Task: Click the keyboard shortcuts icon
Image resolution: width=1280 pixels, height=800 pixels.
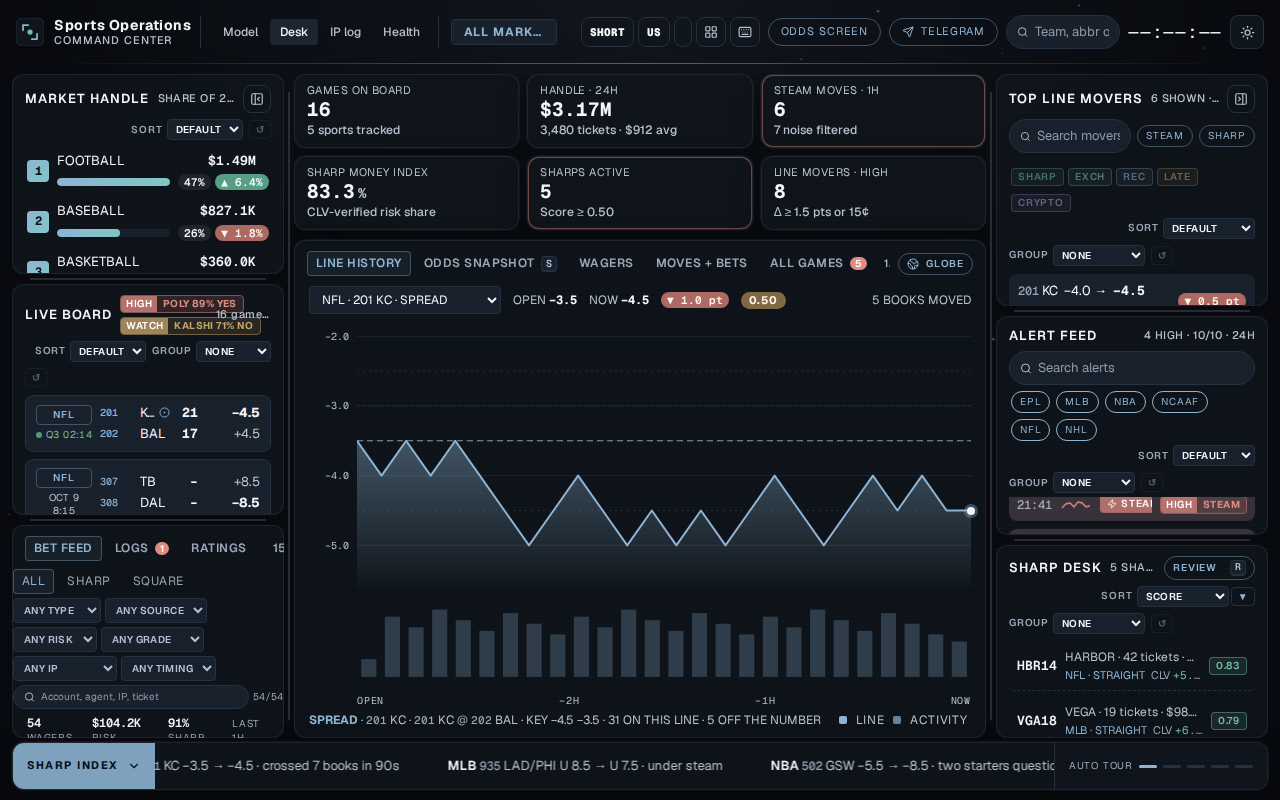Action: click(745, 32)
